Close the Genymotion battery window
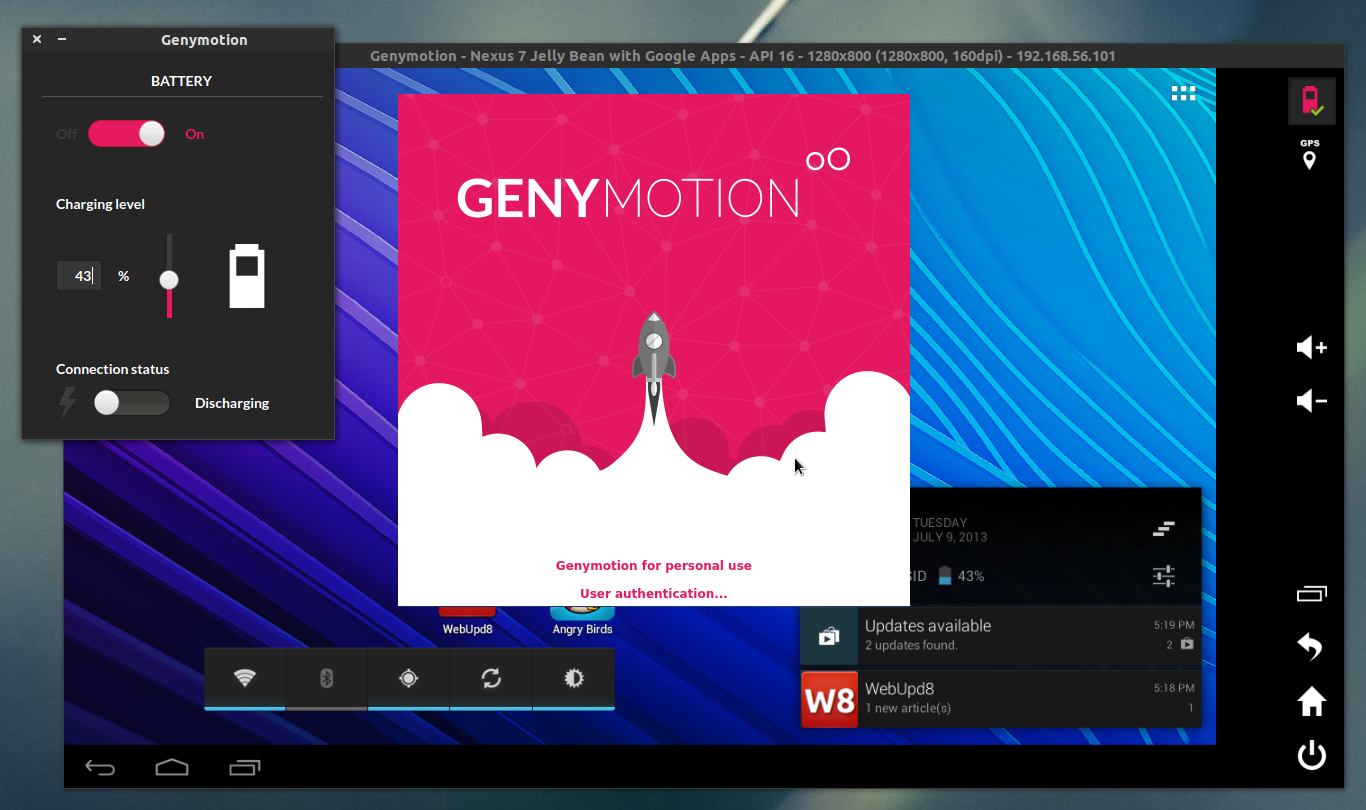 [37, 39]
